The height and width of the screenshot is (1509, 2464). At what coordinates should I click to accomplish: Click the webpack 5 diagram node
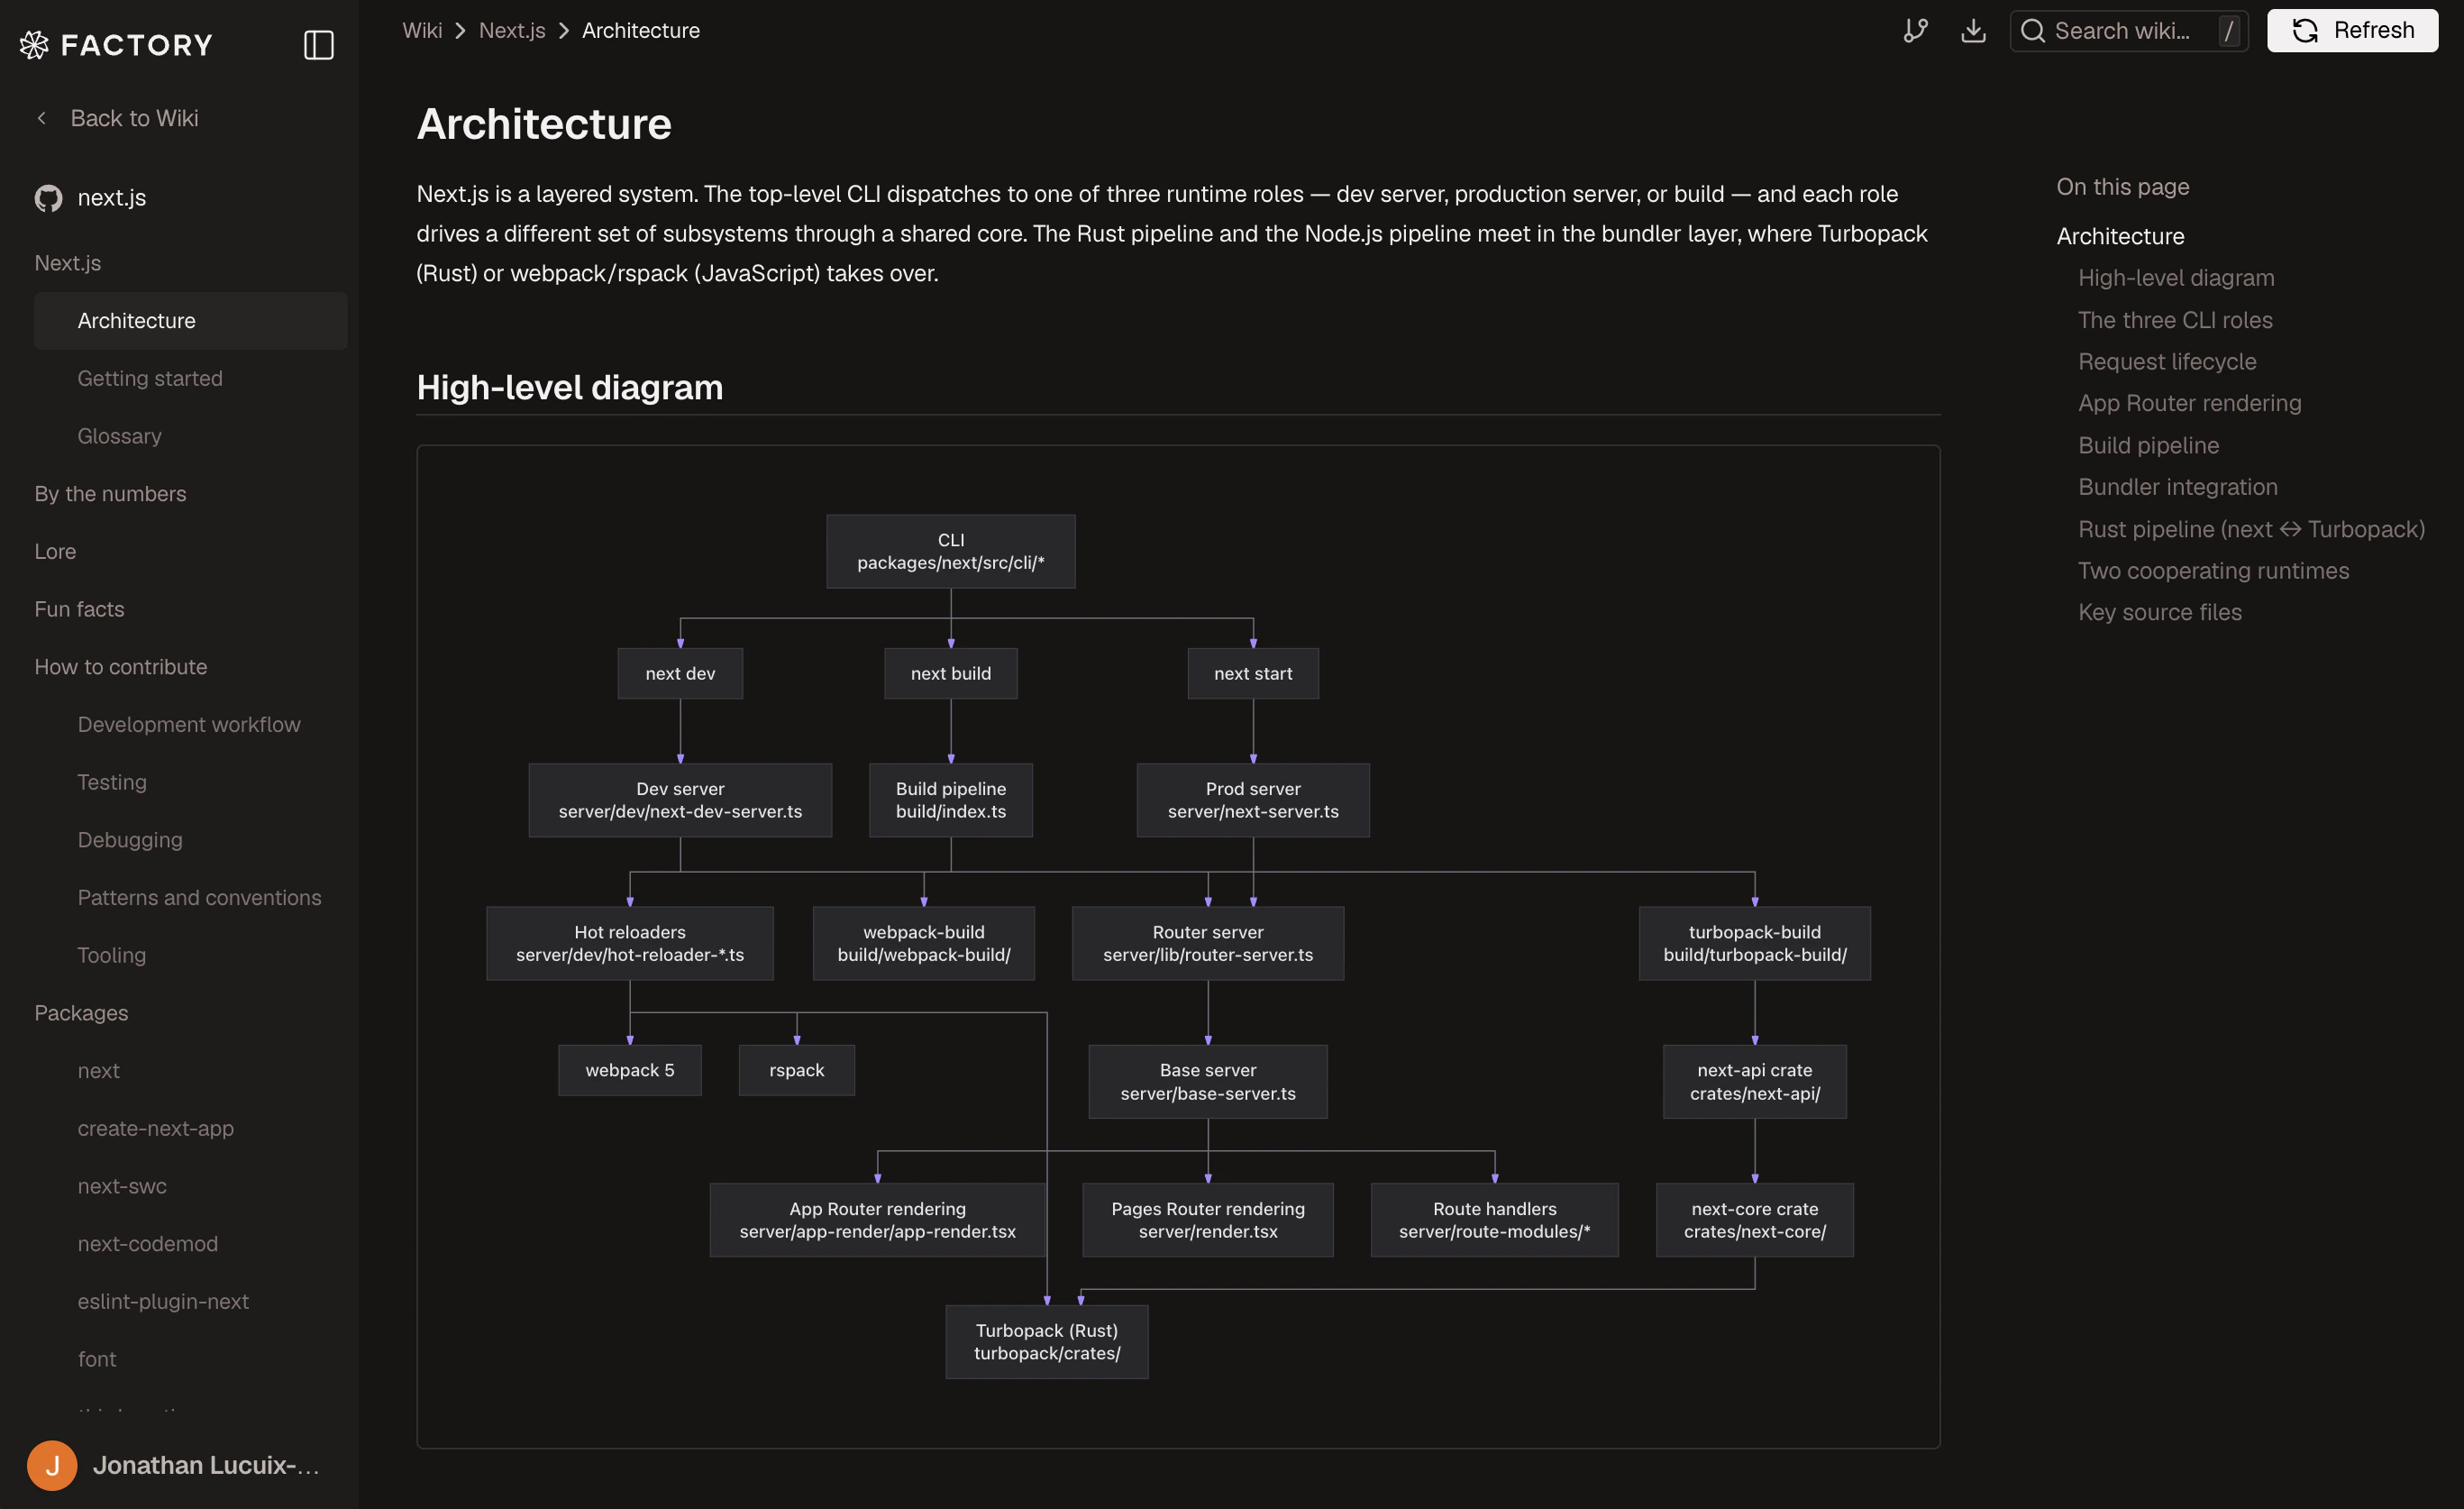[x=629, y=1070]
